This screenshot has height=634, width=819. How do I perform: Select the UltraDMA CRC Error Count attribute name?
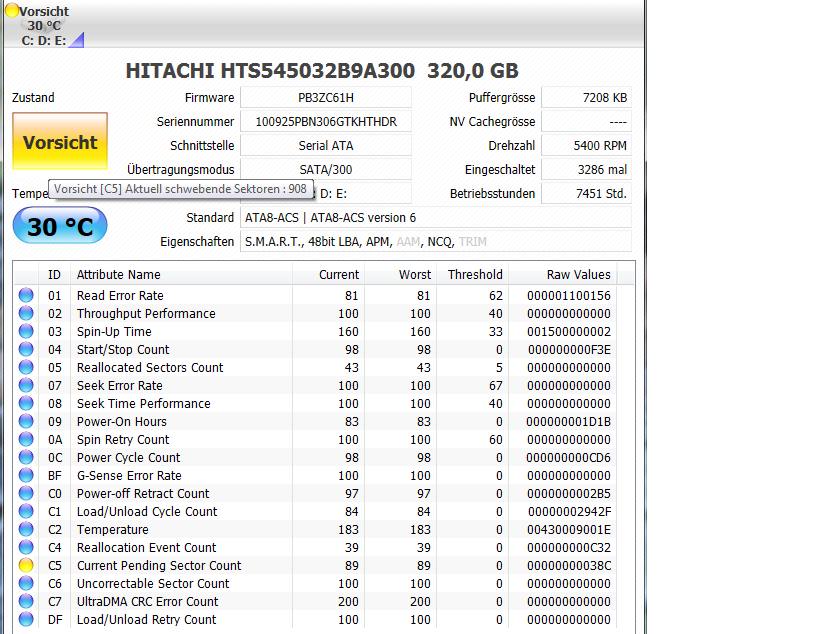[147, 602]
